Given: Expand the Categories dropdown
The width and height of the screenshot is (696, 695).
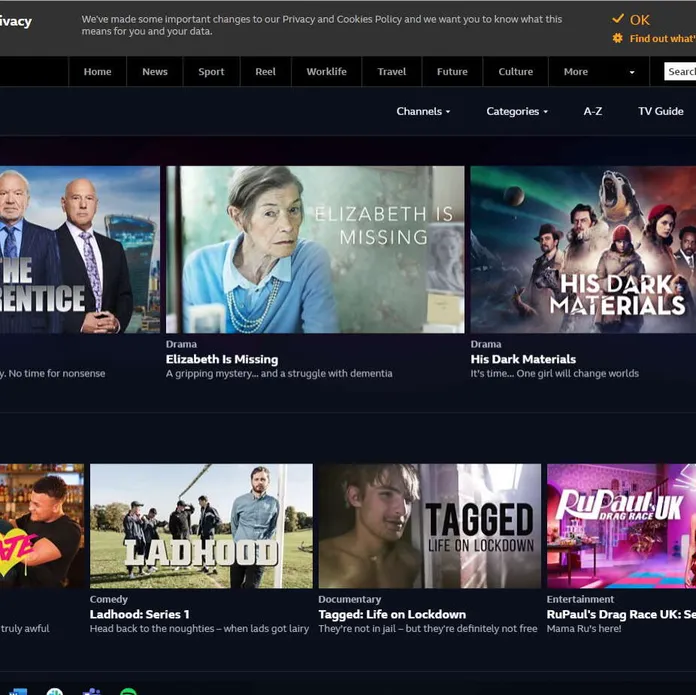Looking at the screenshot, I should 516,111.
